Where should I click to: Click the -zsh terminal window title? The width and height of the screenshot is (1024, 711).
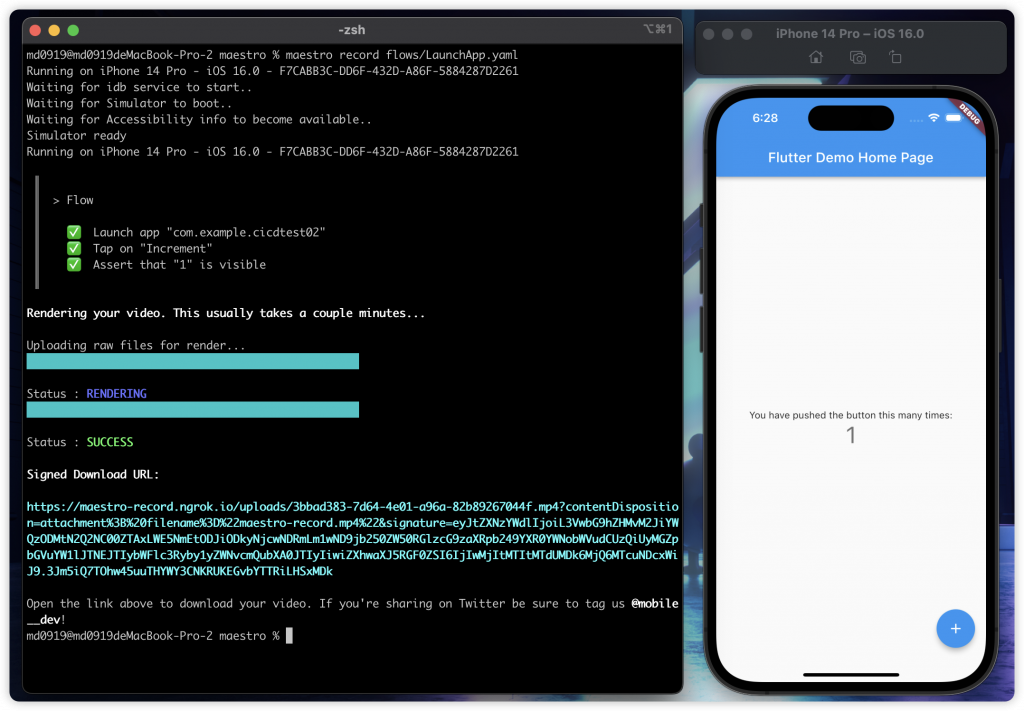tap(352, 30)
